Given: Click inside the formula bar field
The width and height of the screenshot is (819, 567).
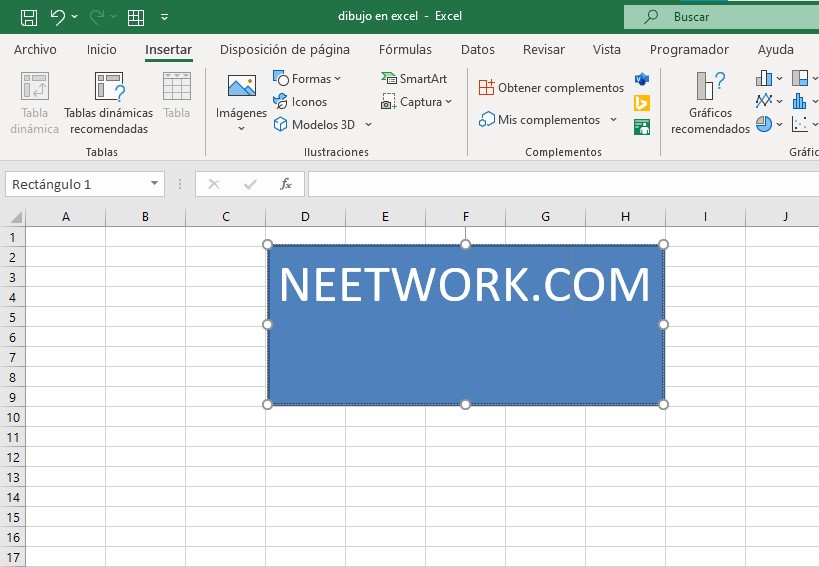Looking at the screenshot, I should [564, 184].
